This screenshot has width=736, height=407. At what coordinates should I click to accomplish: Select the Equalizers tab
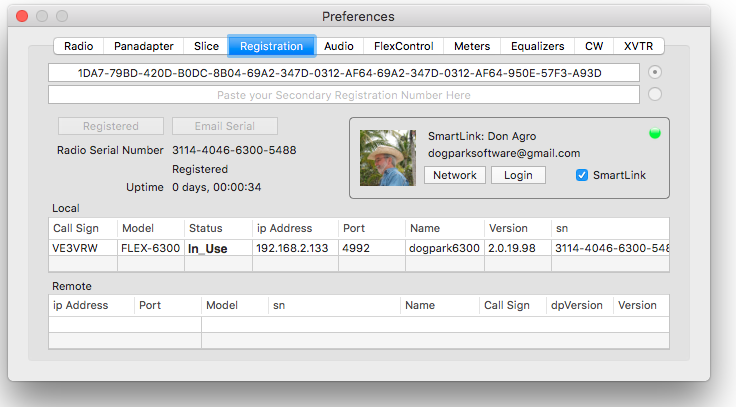538,46
